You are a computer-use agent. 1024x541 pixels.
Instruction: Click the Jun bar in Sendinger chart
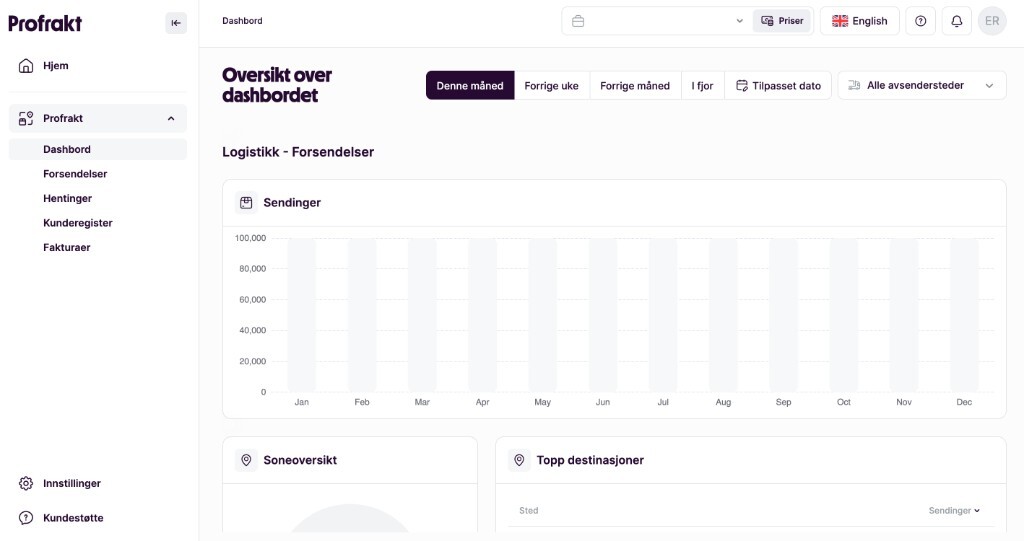point(603,315)
